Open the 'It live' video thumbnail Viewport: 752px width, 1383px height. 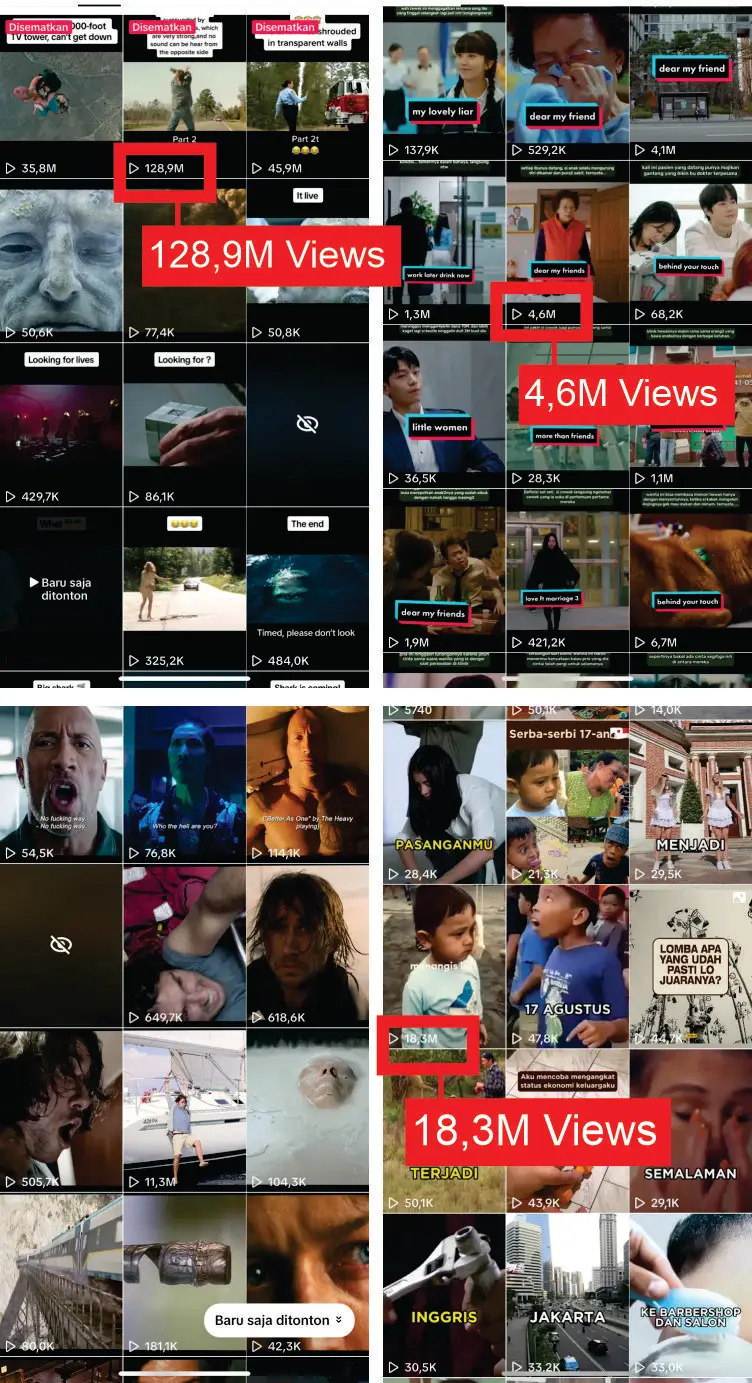pos(308,260)
